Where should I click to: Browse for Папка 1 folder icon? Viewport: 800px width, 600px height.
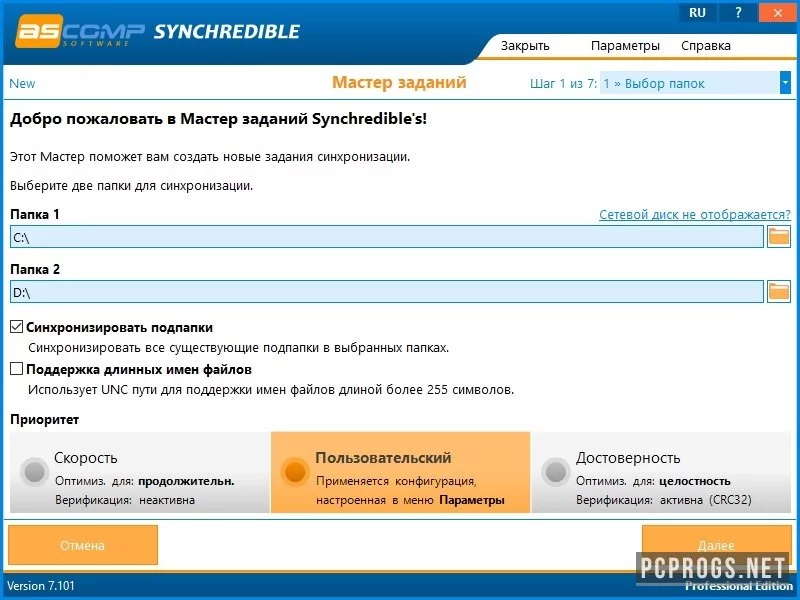pyautogui.click(x=779, y=237)
